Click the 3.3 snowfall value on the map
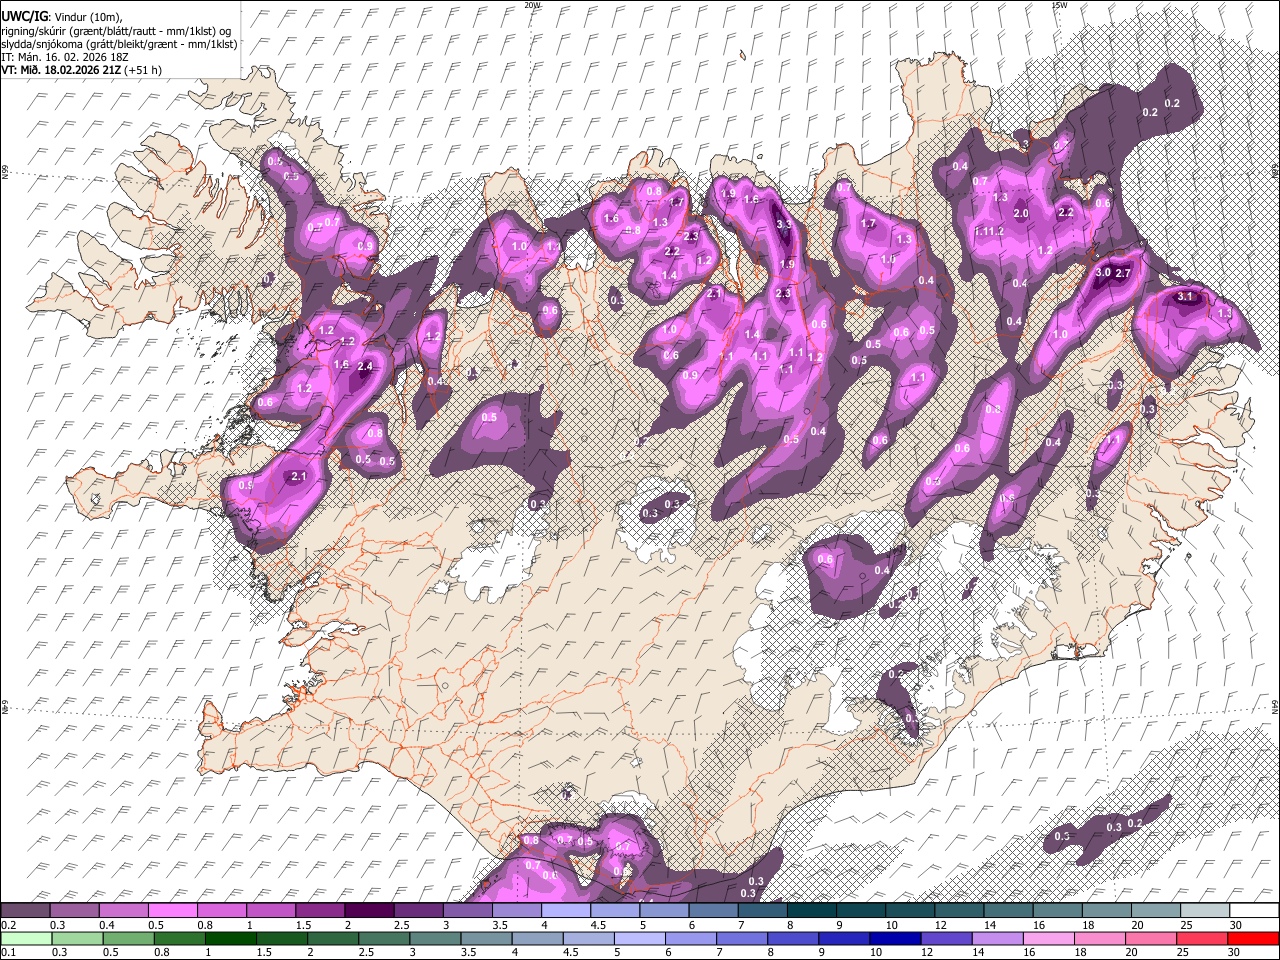This screenshot has width=1280, height=960. (x=784, y=225)
